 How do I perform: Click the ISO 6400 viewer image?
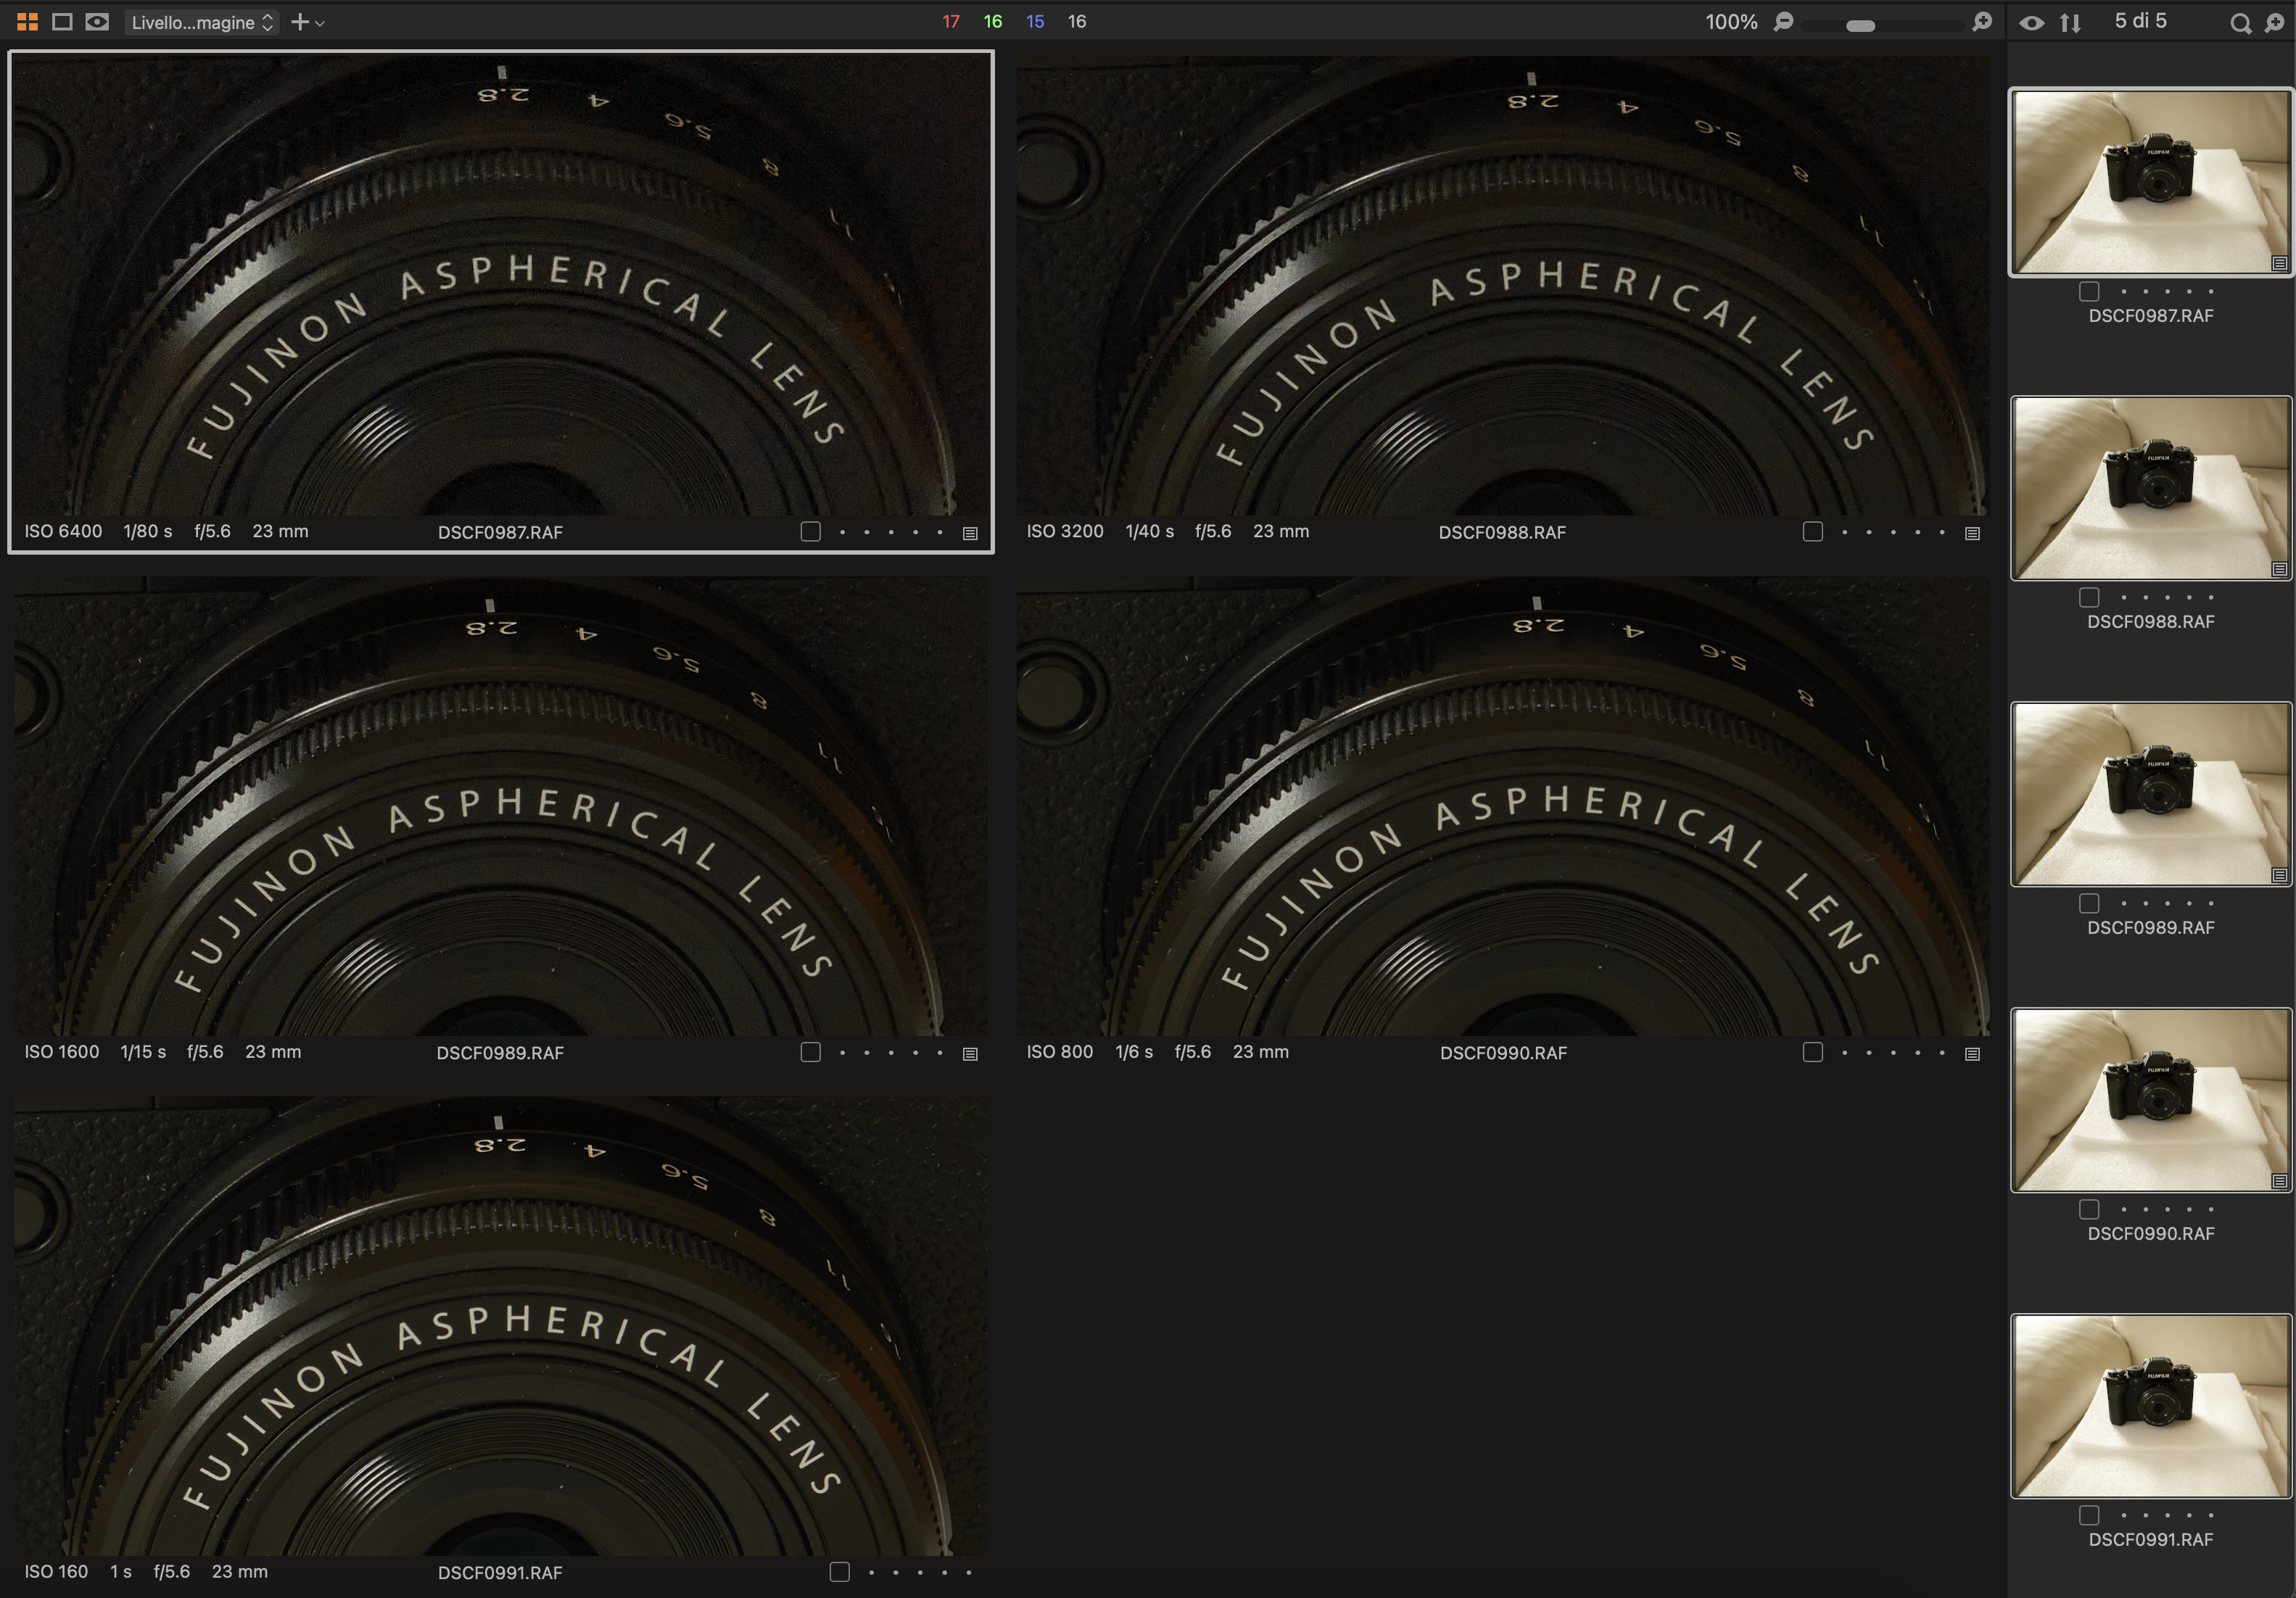pos(500,285)
